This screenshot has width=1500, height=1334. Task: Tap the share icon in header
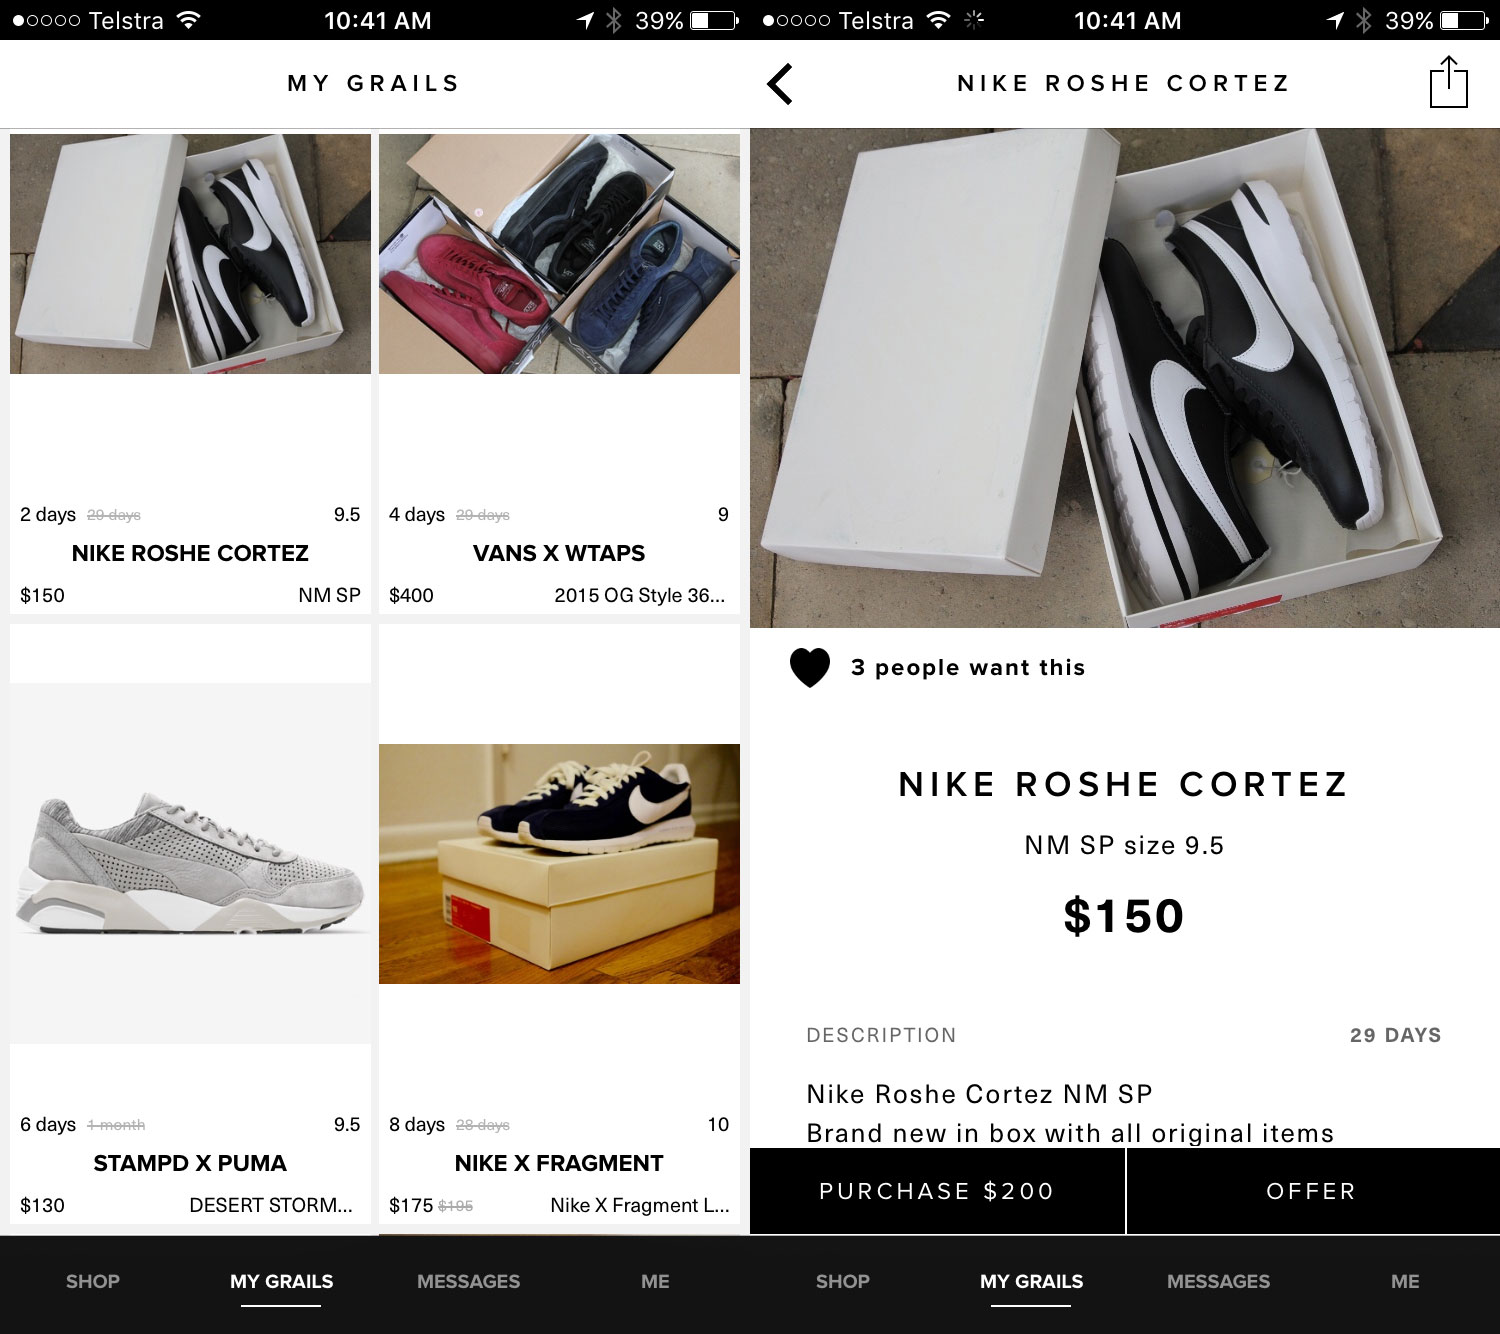pyautogui.click(x=1448, y=83)
